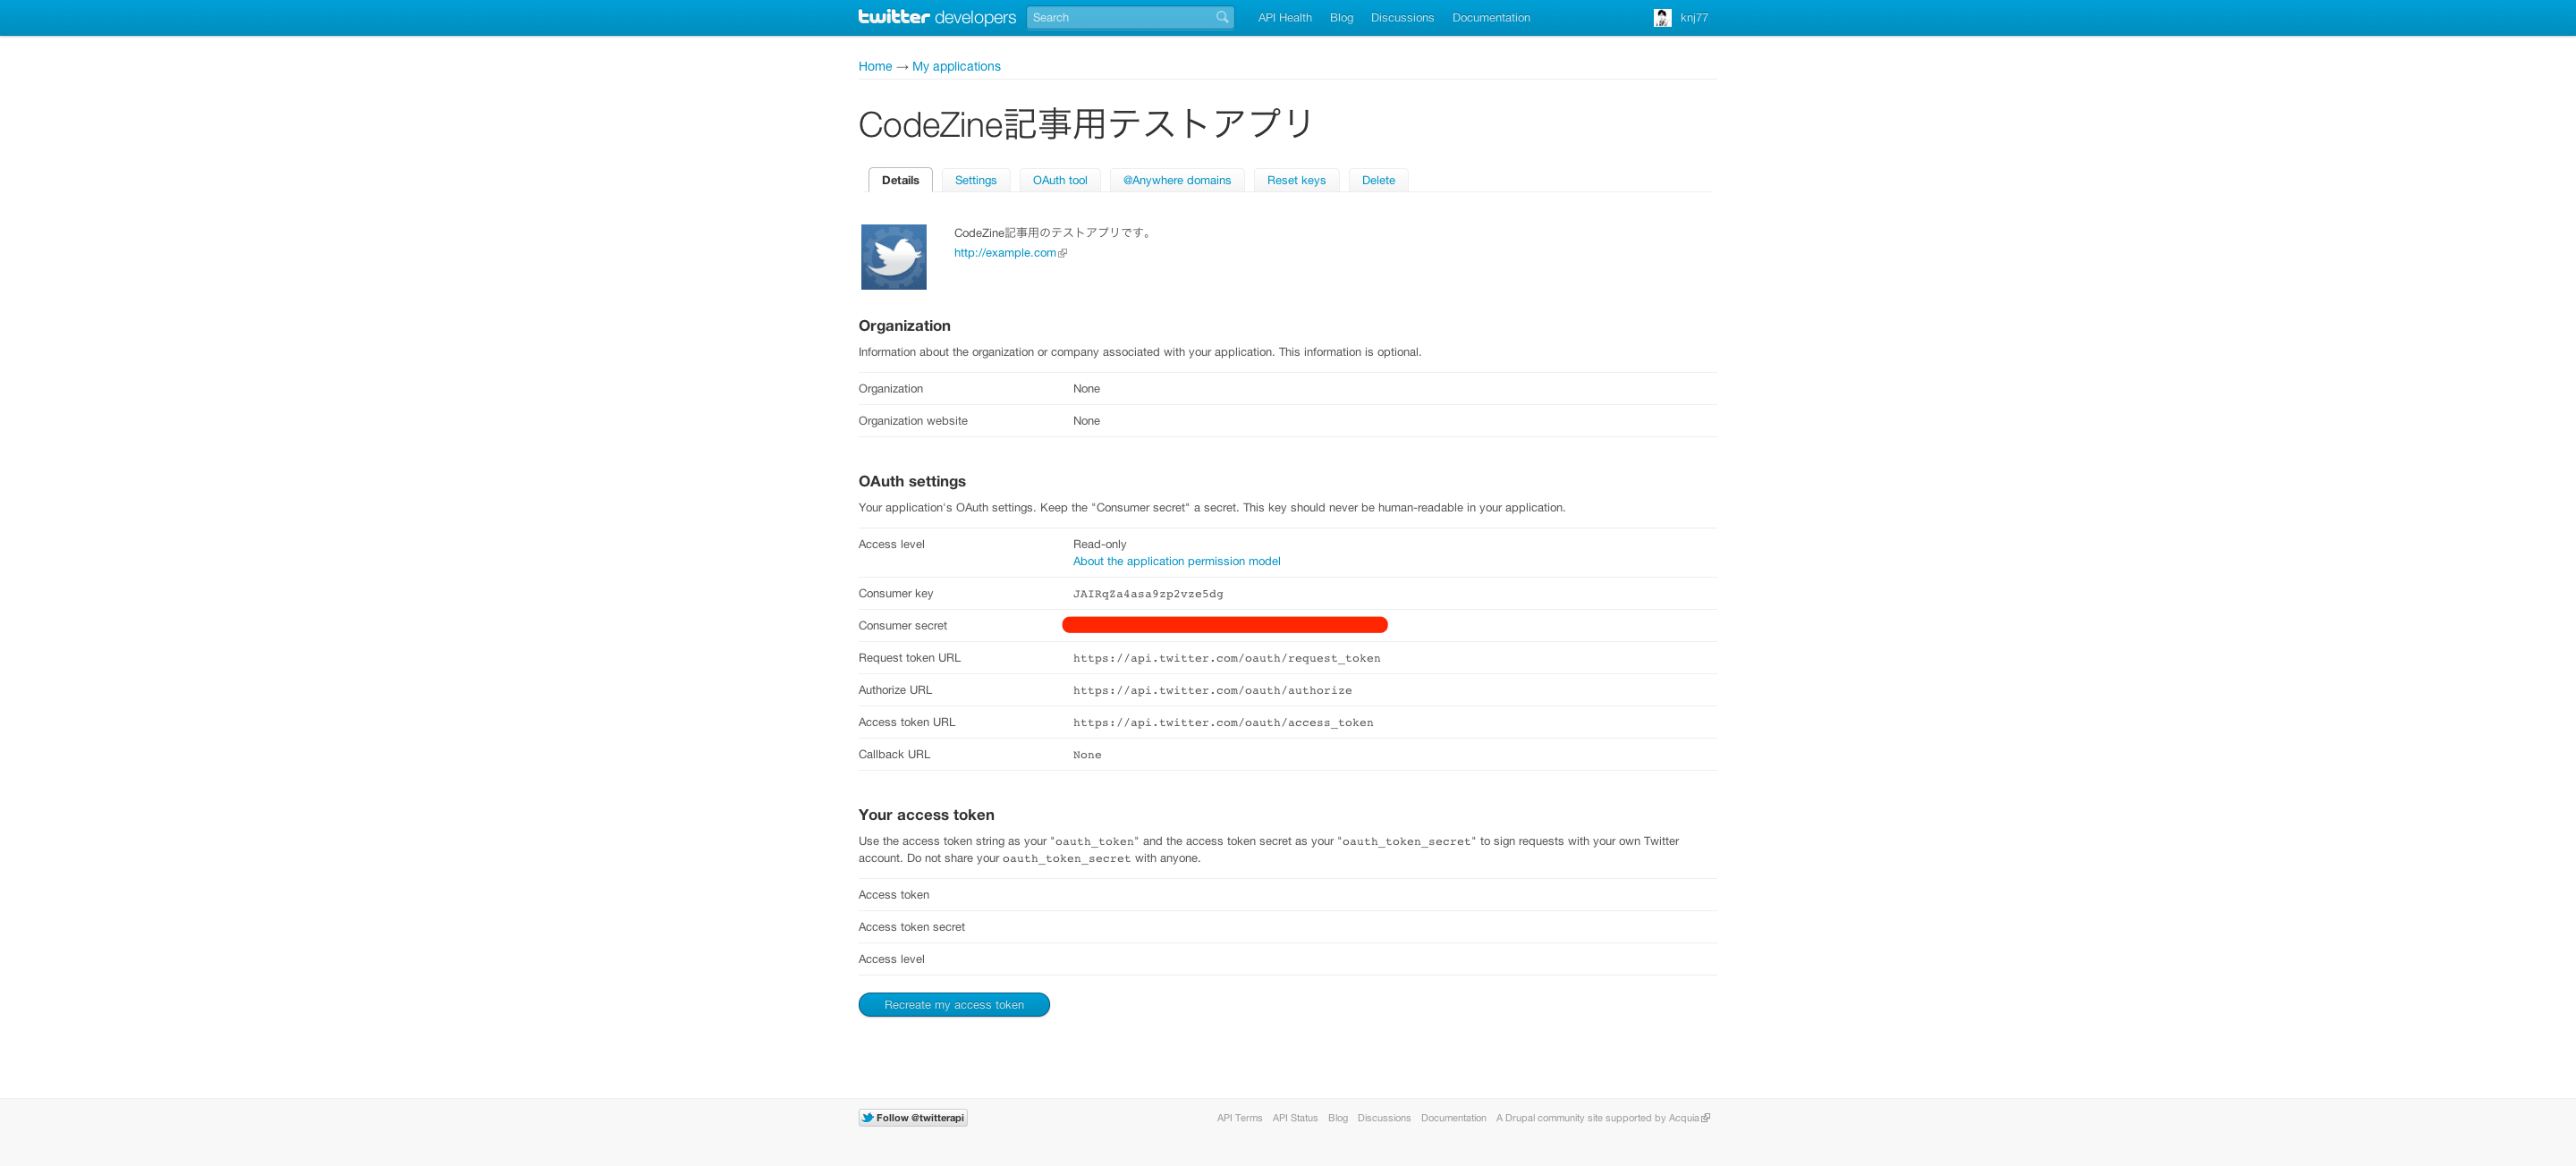2576x1166 pixels.
Task: Open Documentation in the top navigation
Action: pyautogui.click(x=1491, y=18)
